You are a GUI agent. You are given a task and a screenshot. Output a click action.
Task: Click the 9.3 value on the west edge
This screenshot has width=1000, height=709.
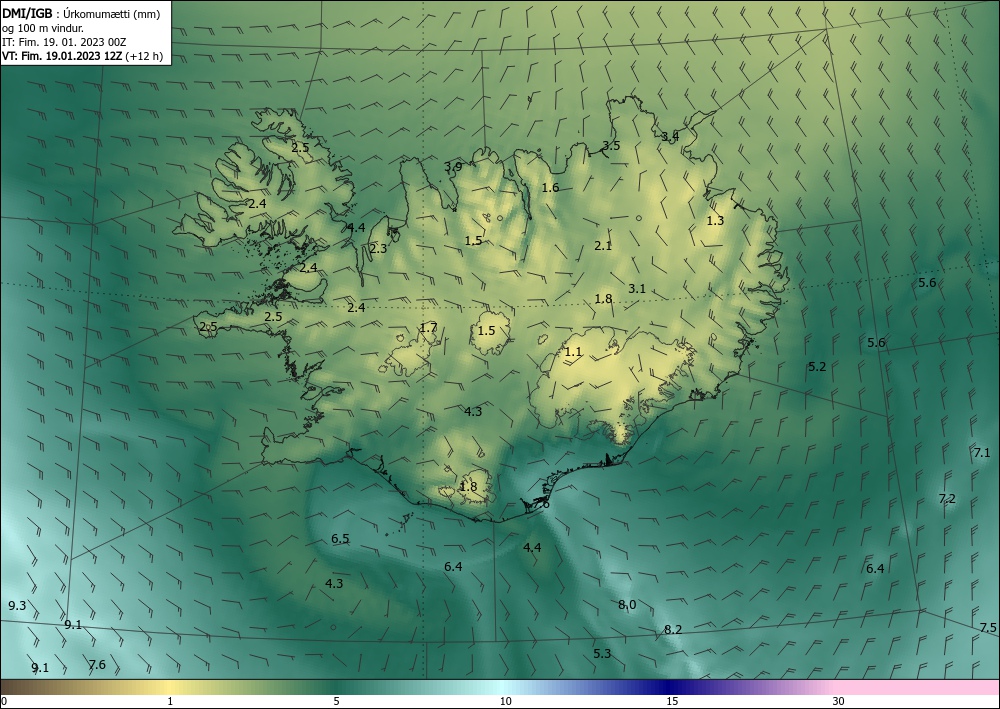[17, 605]
